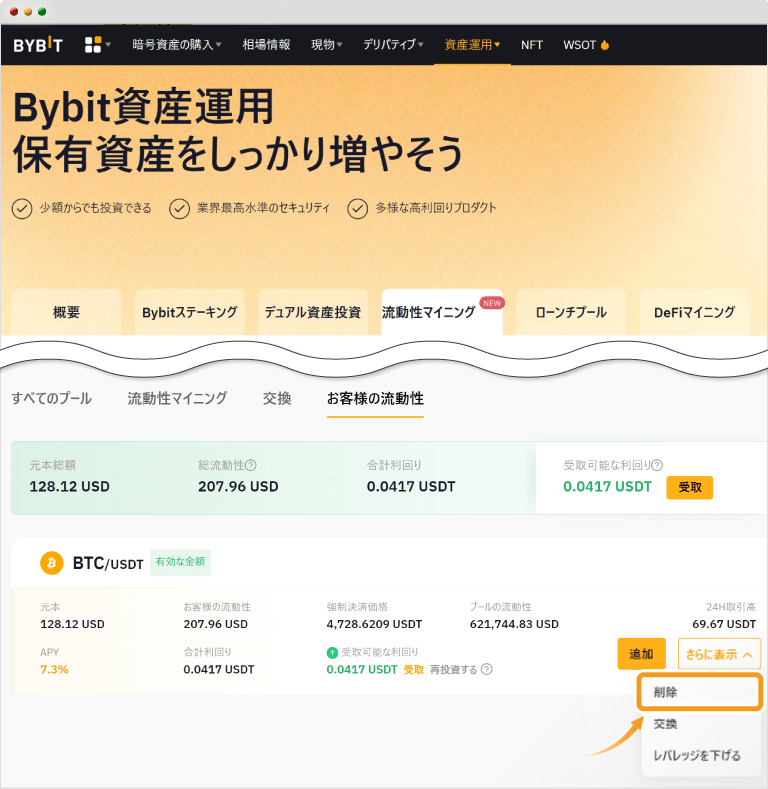The image size is (768, 789).
Task: Switch to the Bybitステーキング tab
Action: 190,312
